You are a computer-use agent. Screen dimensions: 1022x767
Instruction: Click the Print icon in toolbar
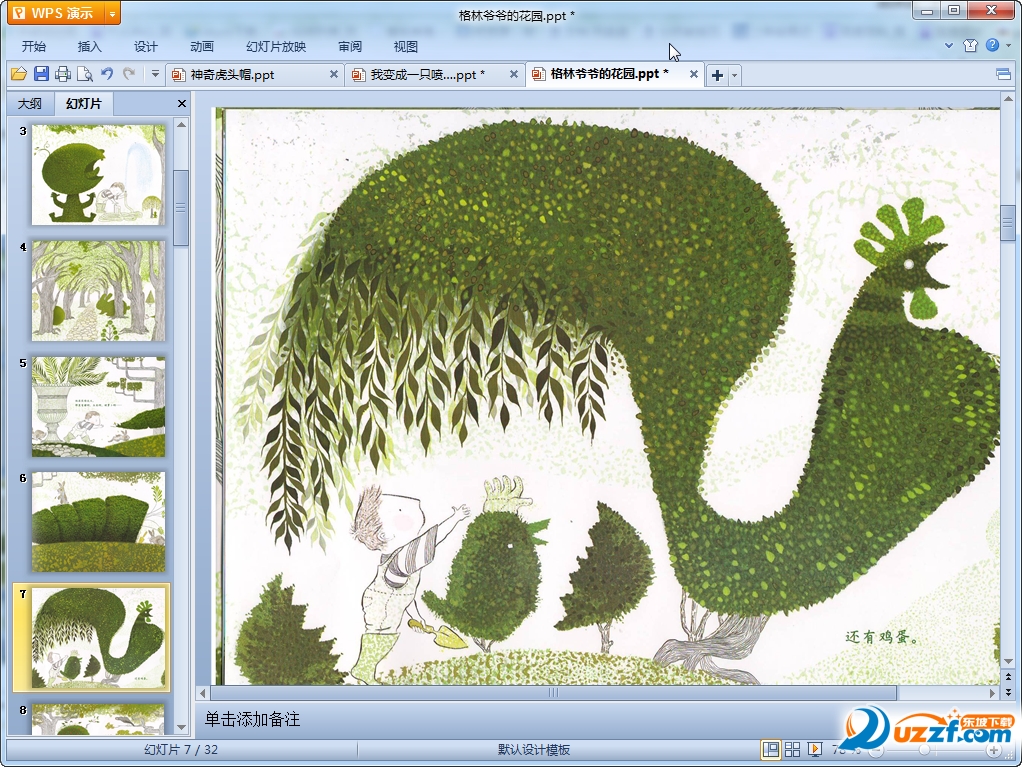point(63,74)
